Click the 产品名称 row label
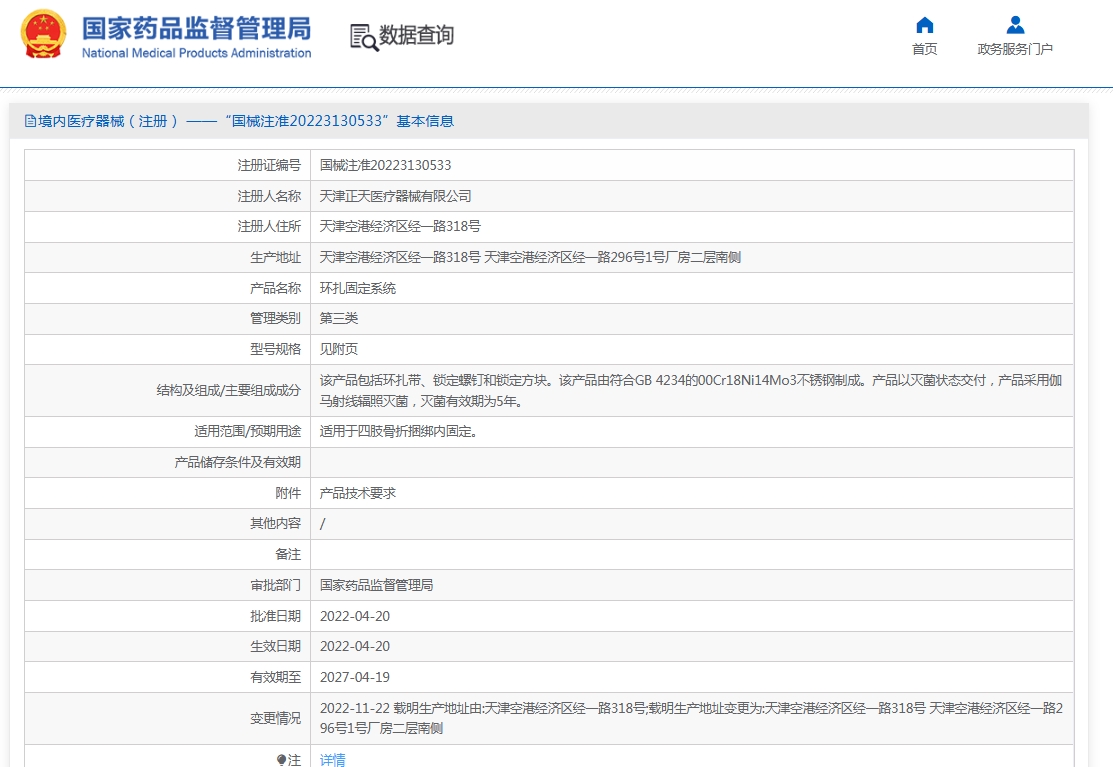1113x767 pixels. [x=275, y=288]
